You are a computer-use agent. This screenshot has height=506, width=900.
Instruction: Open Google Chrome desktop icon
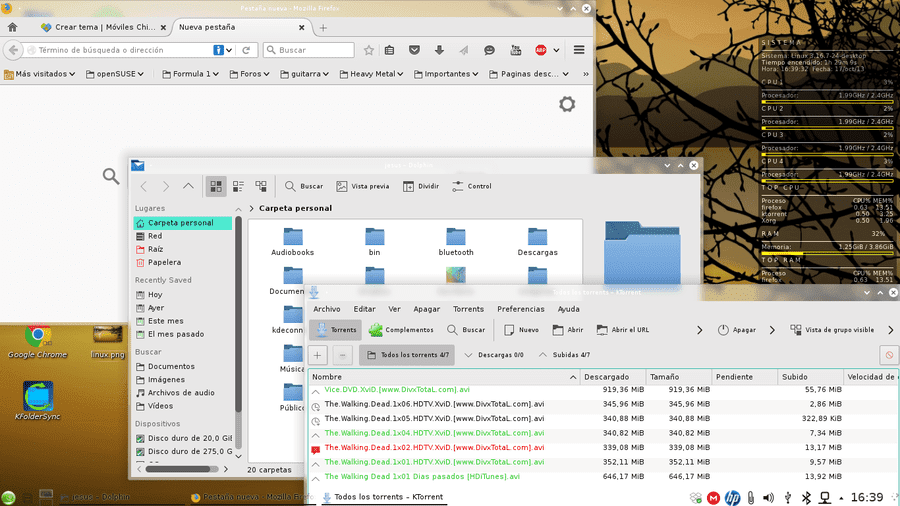pyautogui.click(x=38, y=342)
